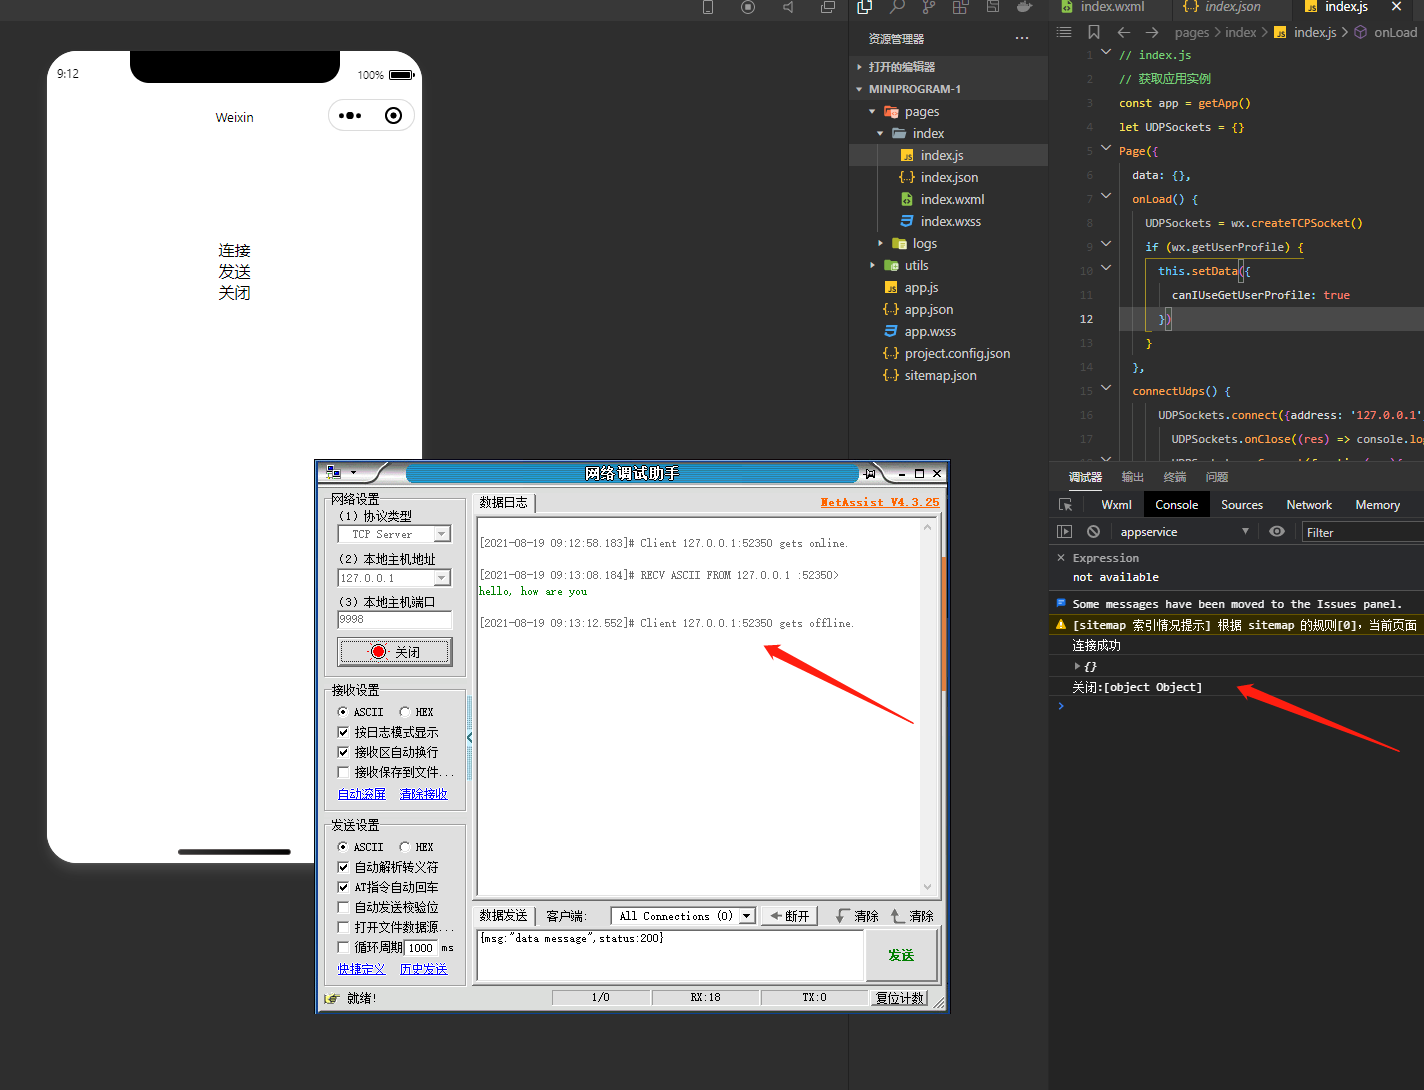Toggle the live expression eye icon in console
The width and height of the screenshot is (1424, 1090).
coord(1277,532)
